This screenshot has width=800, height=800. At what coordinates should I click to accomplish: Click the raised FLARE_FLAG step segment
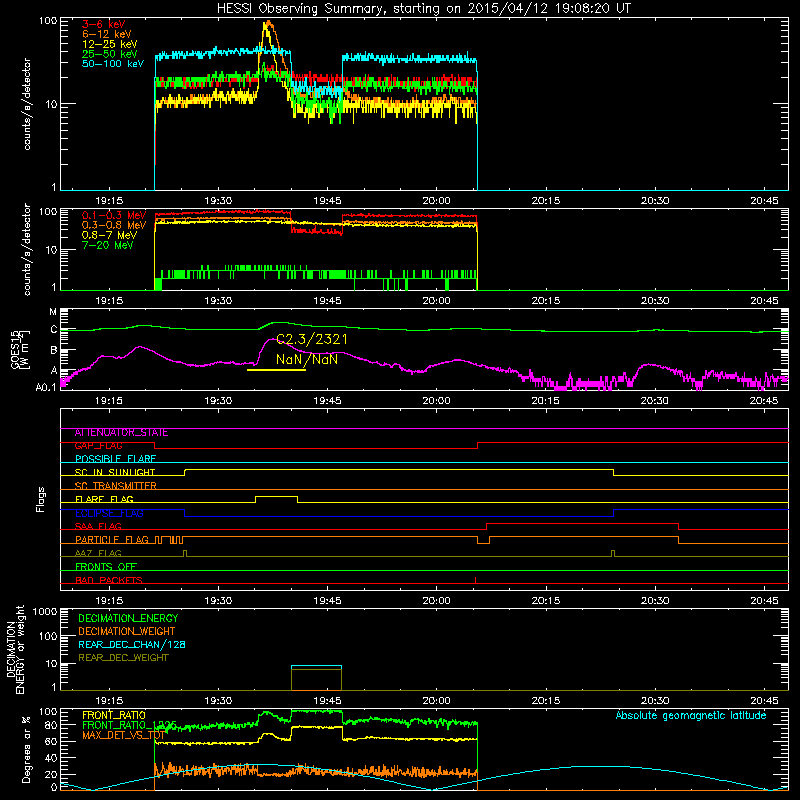tap(276, 496)
